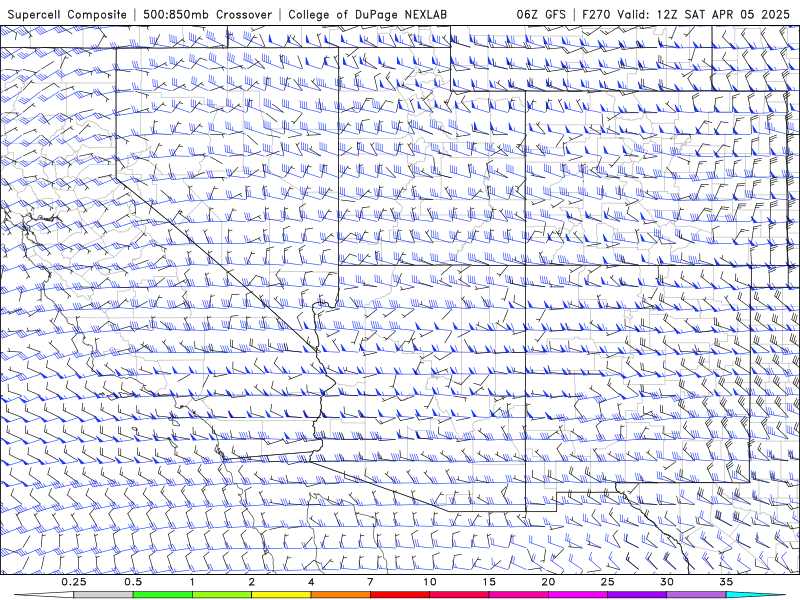Click the legend value 7
The image size is (800, 600).
370,582
